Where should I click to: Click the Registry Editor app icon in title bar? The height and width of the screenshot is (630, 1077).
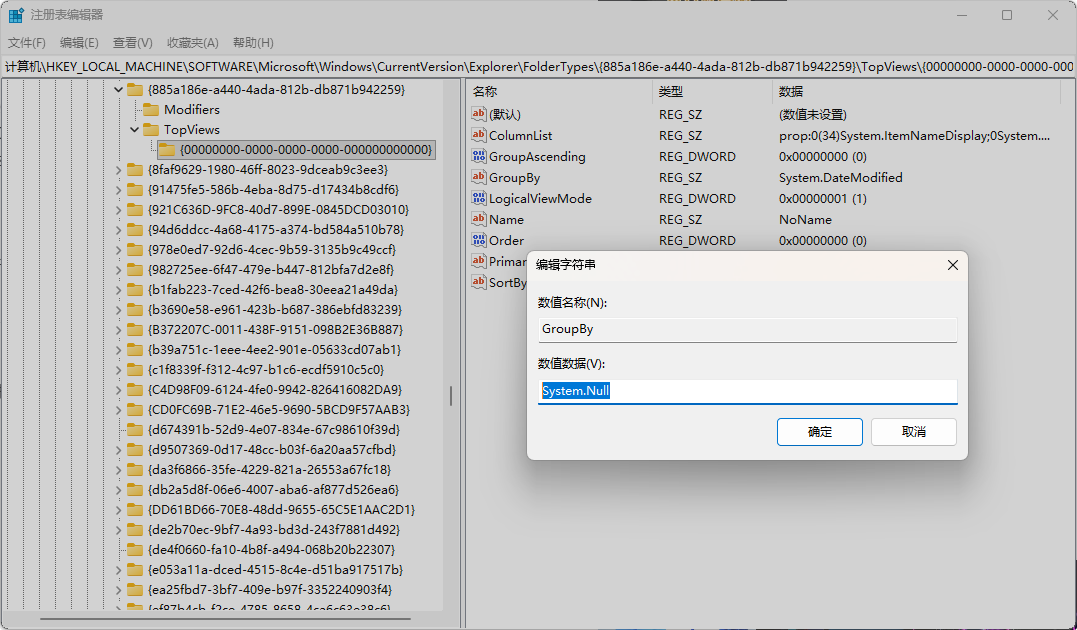tap(16, 15)
